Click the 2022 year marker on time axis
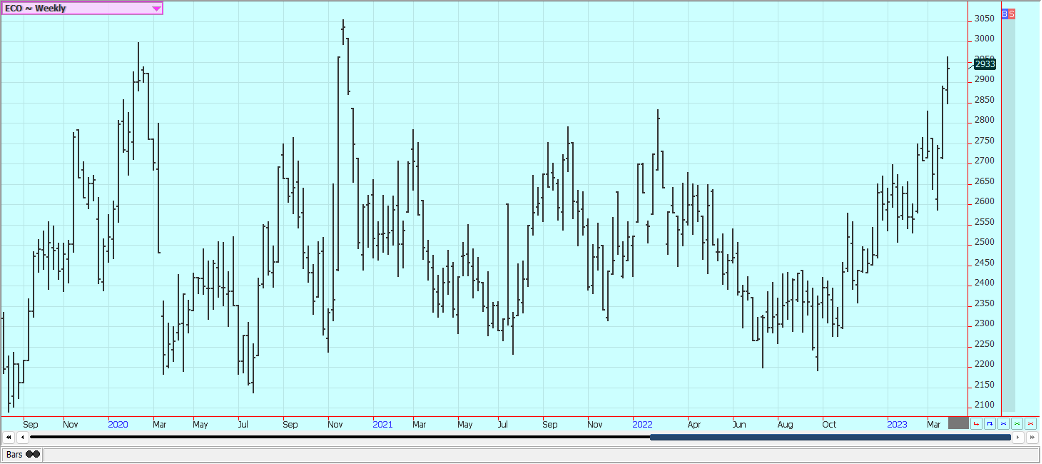This screenshot has height=464, width=1042. 643,424
